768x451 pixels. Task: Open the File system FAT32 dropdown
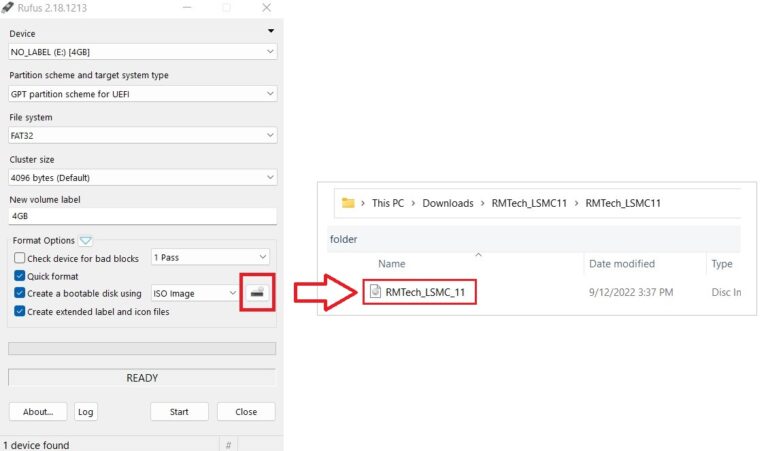tap(143, 136)
